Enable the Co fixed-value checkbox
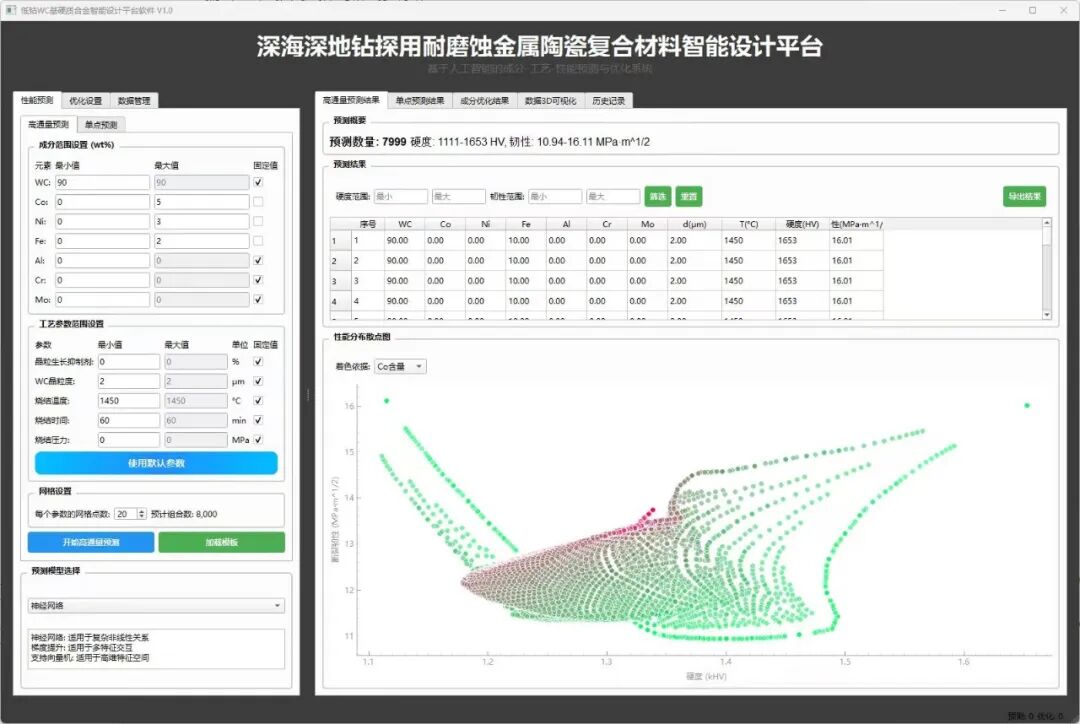The width and height of the screenshot is (1080, 724). click(259, 202)
